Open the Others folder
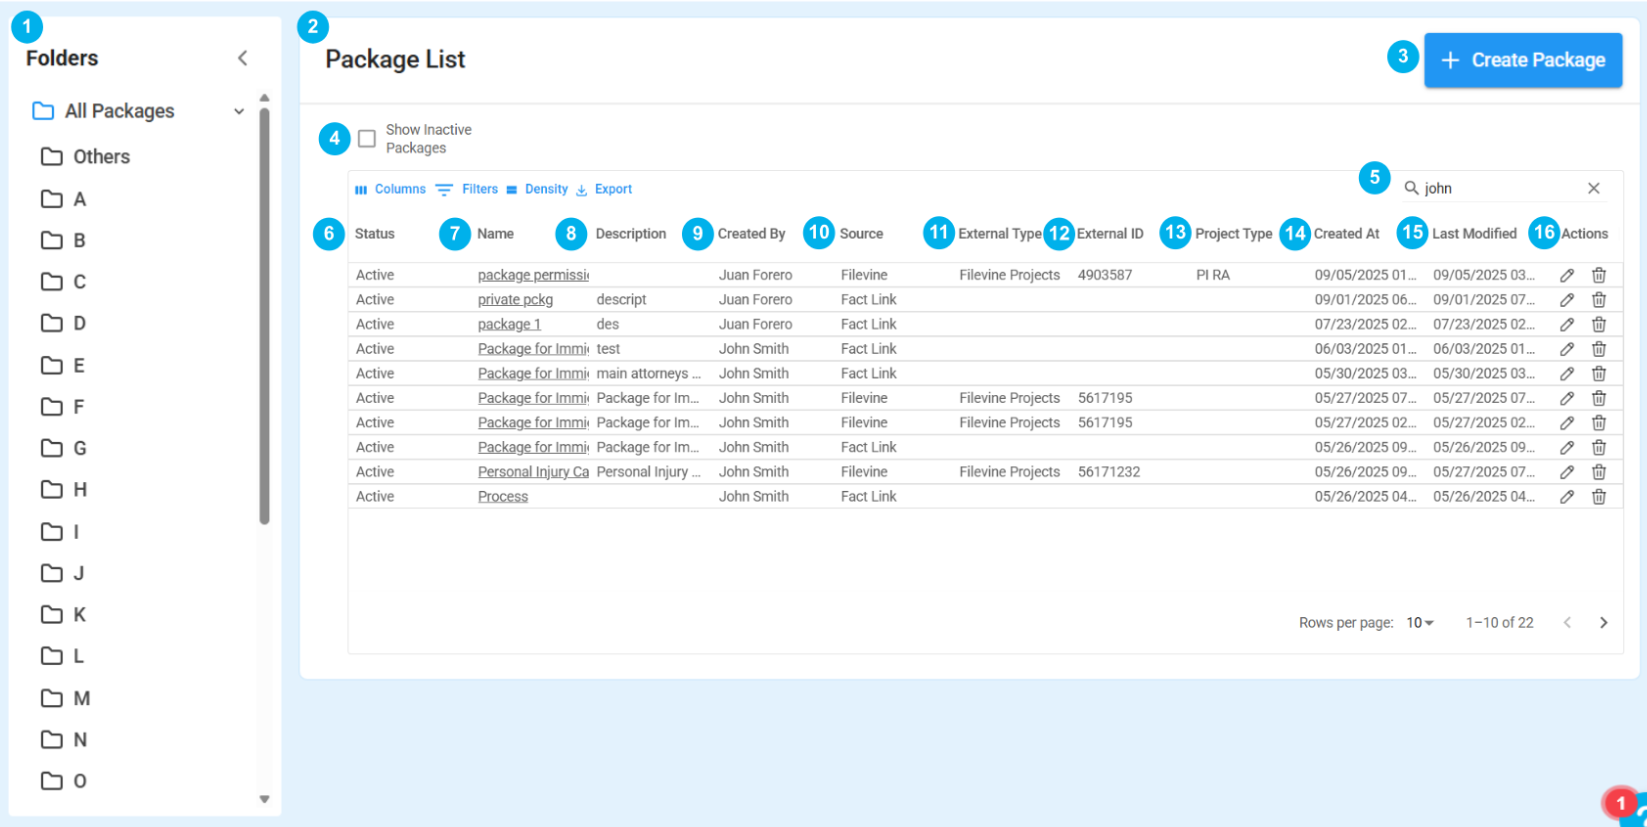Screen dimensions: 1647x827 point(100,157)
